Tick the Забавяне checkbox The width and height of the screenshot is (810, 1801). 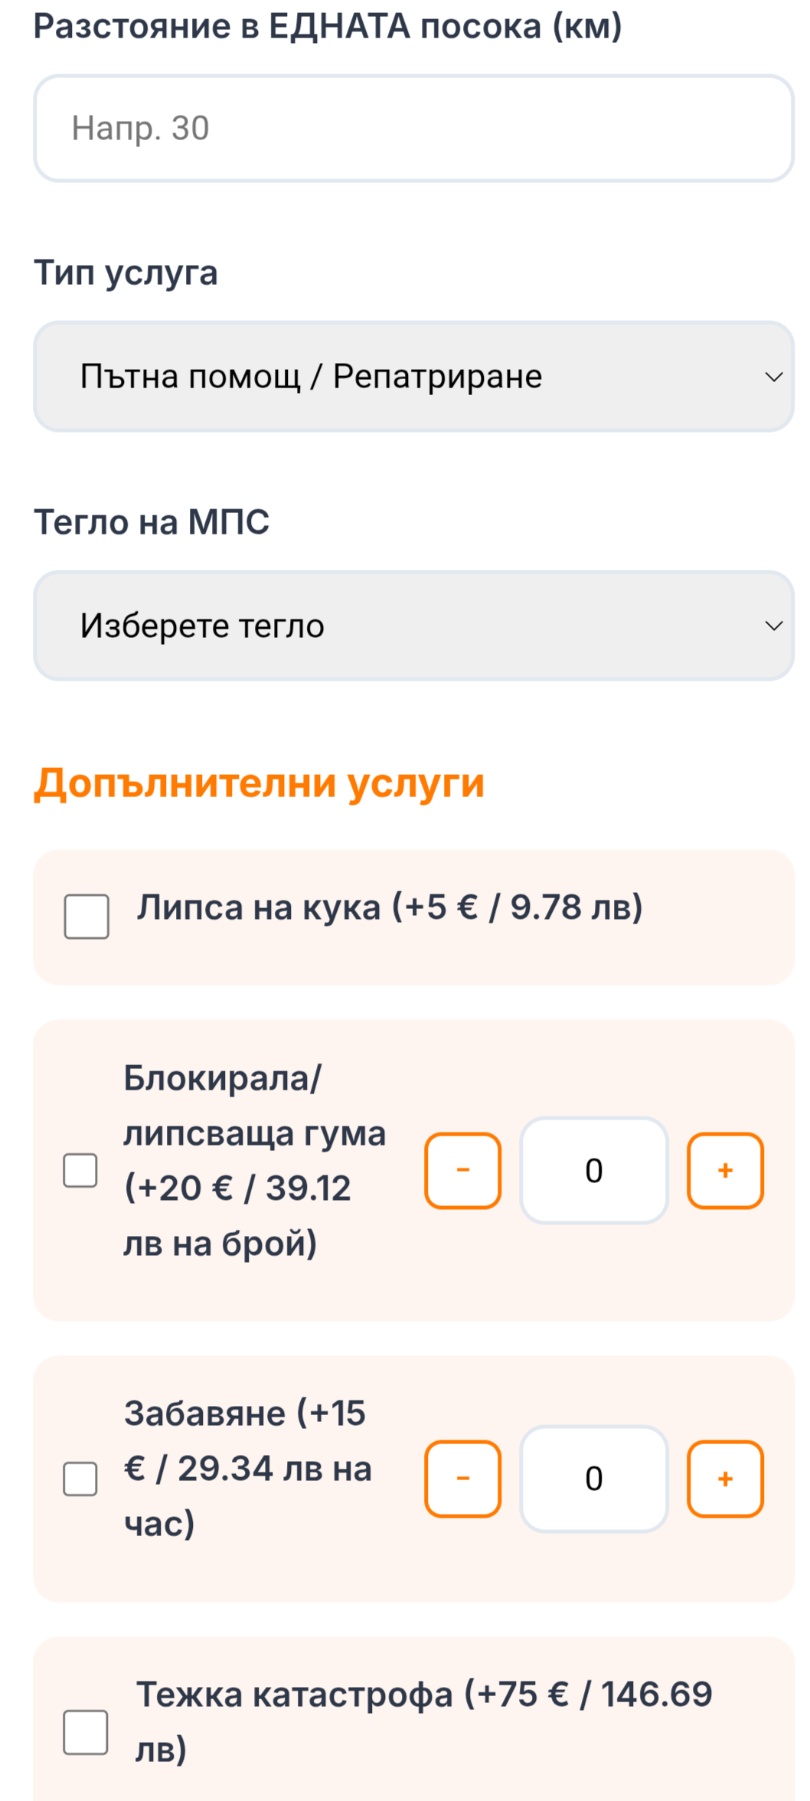[81, 1479]
